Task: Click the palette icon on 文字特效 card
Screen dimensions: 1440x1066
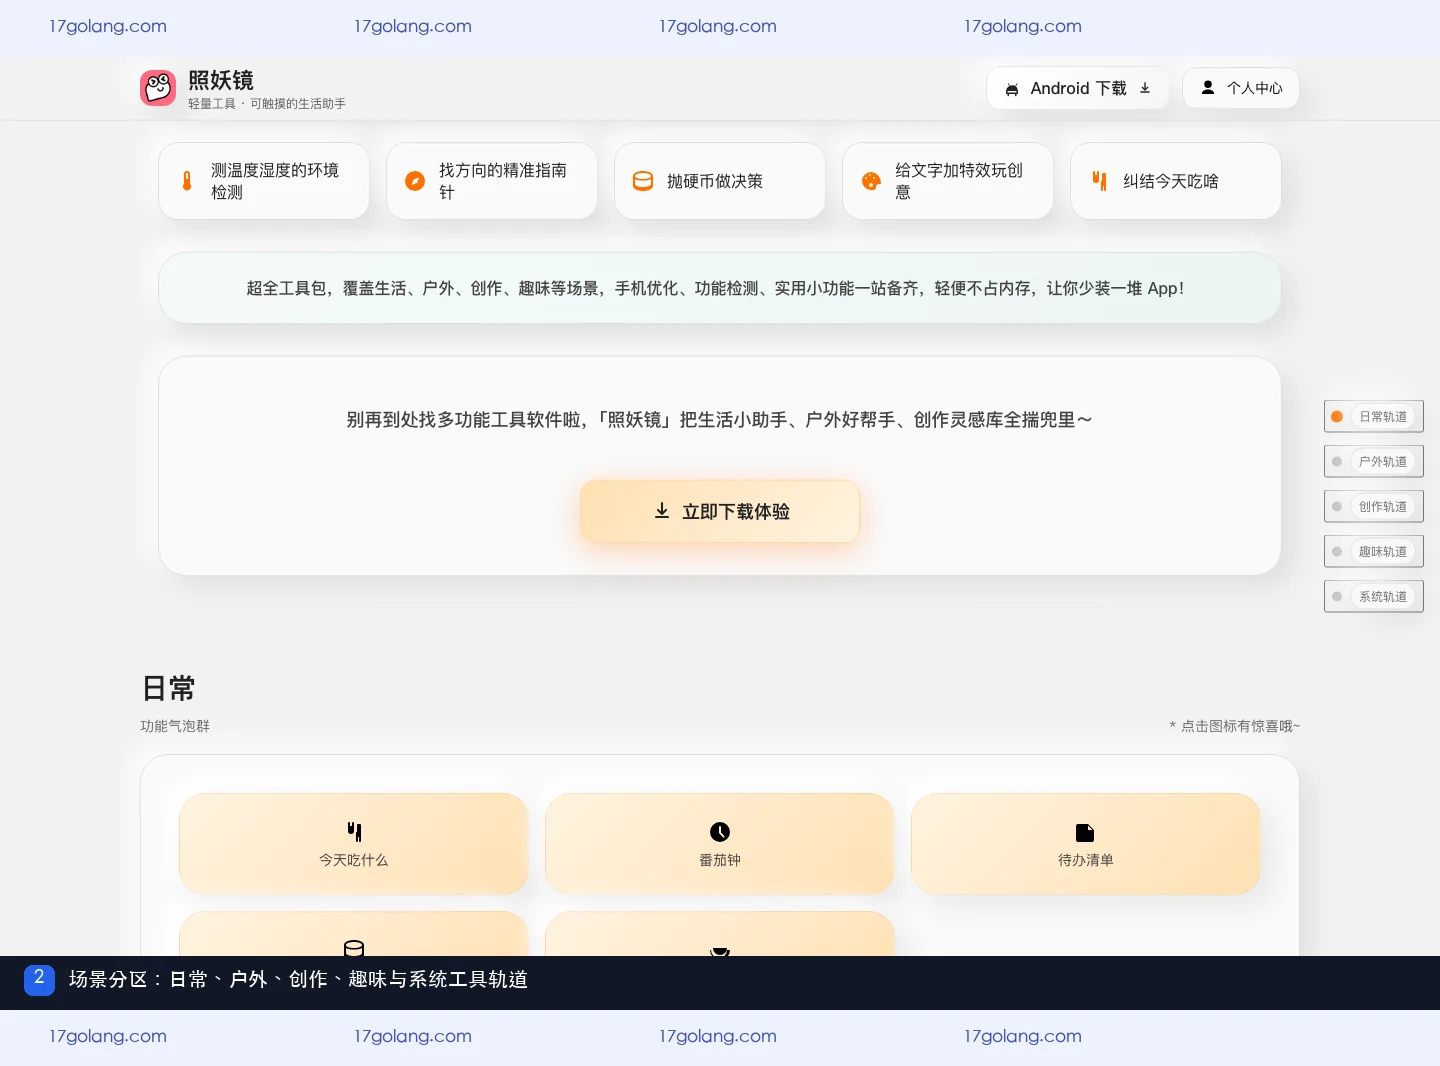Action: (871, 181)
